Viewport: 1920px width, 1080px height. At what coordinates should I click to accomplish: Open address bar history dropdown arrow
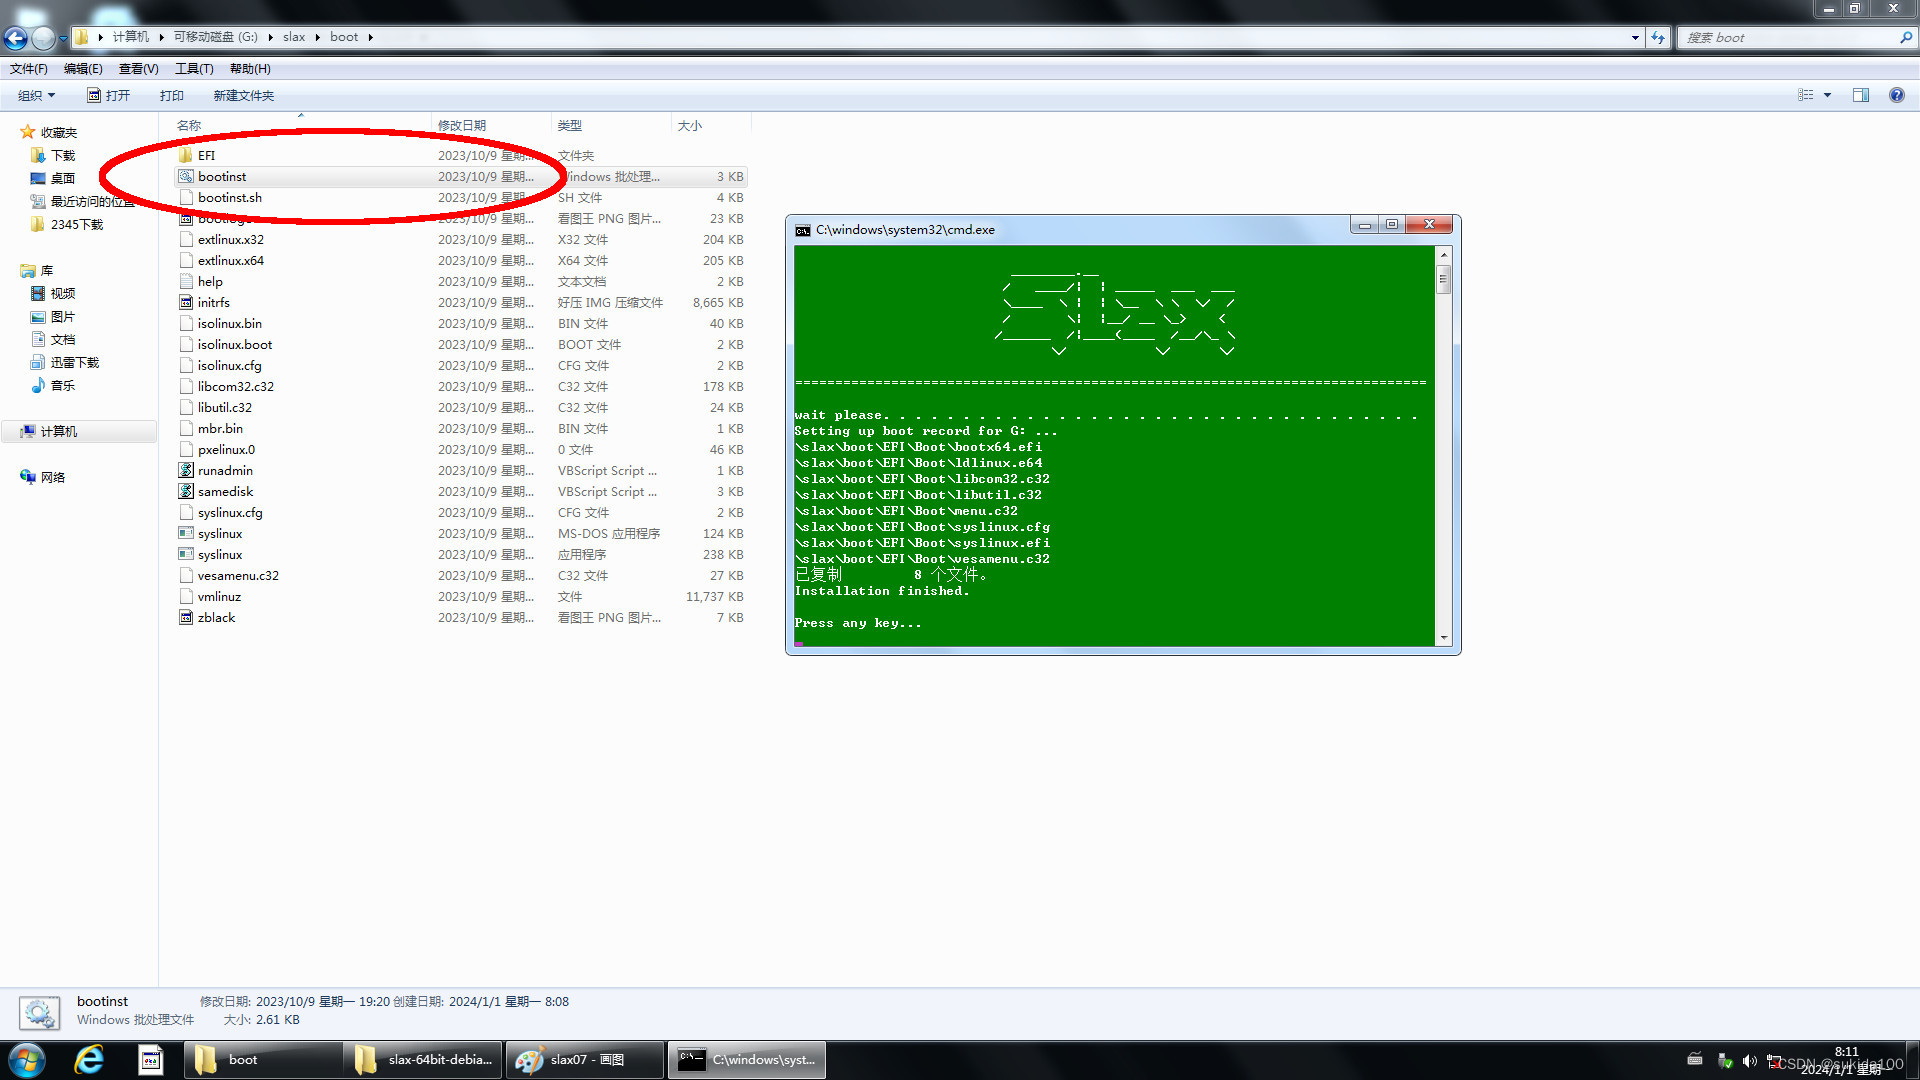[x=1635, y=38]
